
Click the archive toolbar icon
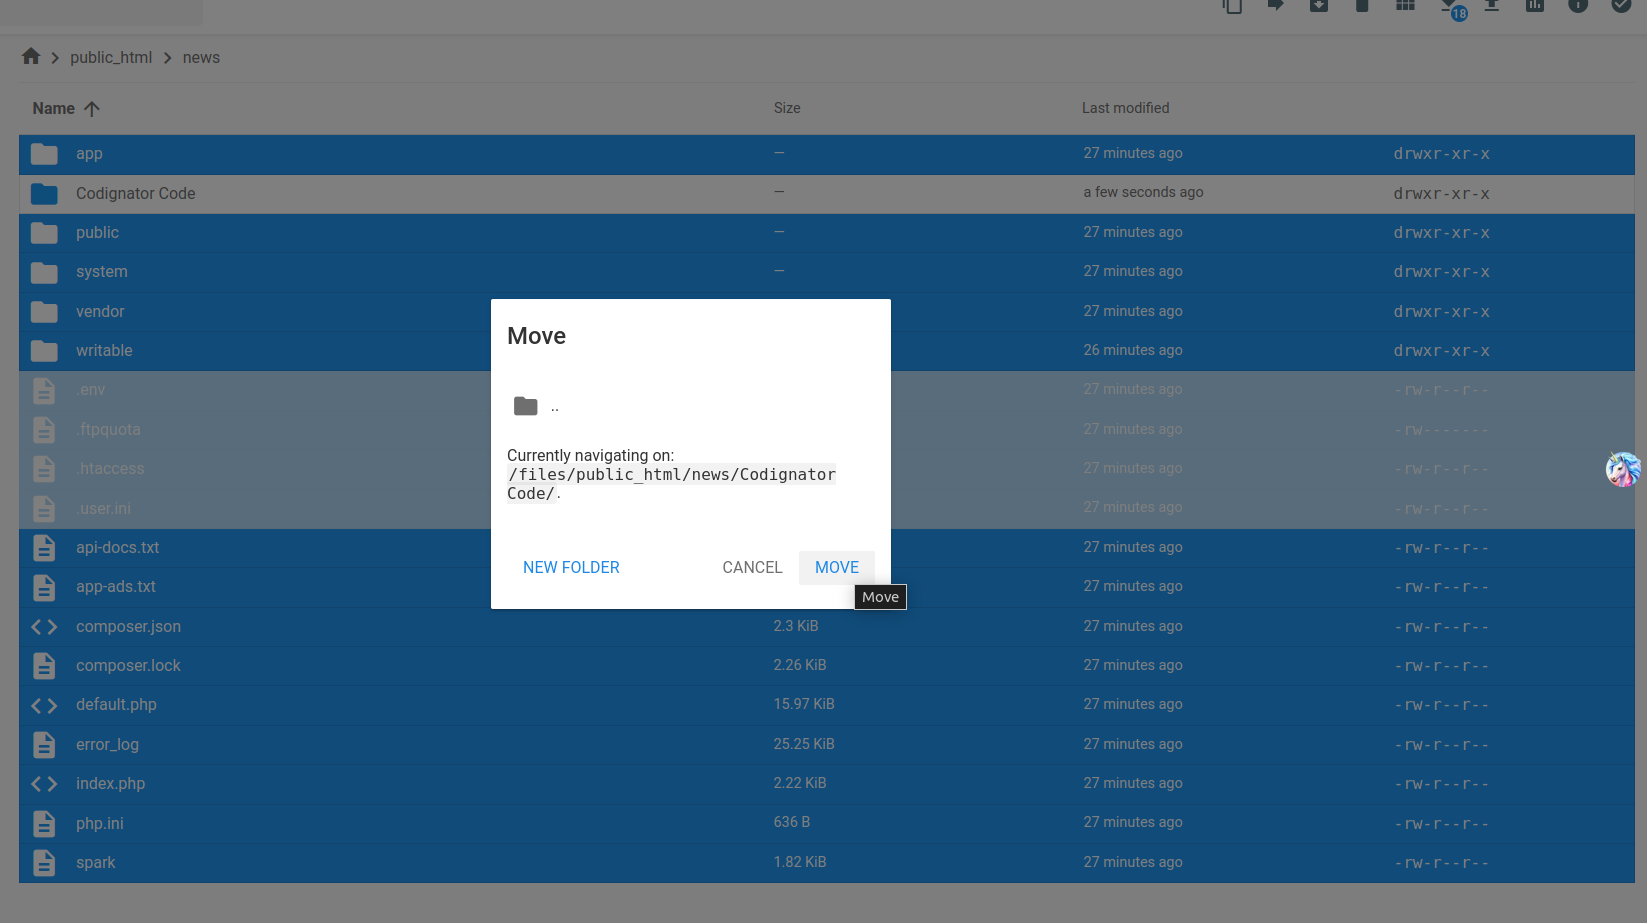(x=1319, y=6)
